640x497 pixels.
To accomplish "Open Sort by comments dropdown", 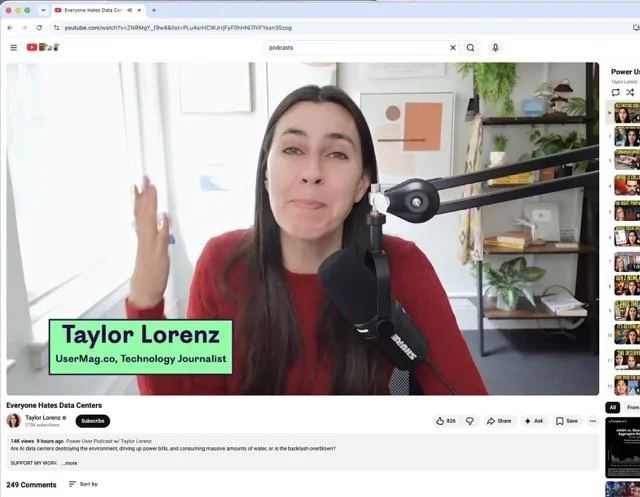I will pyautogui.click(x=83, y=484).
